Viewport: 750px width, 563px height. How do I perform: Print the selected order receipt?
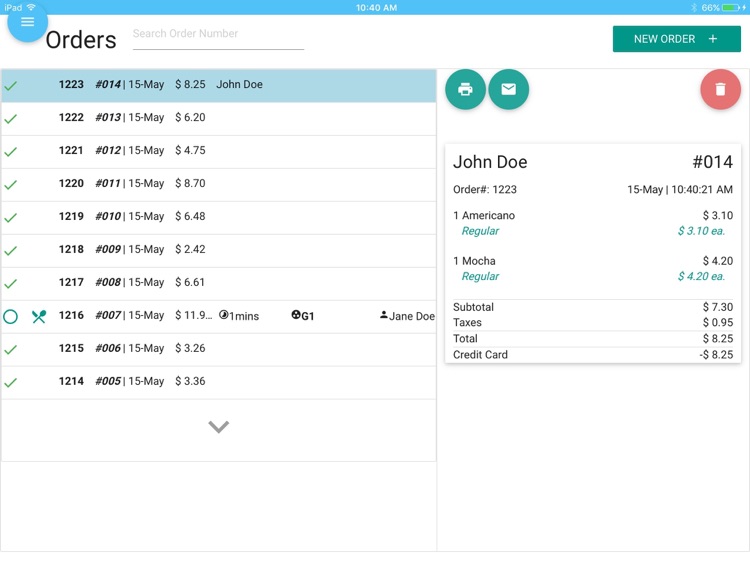[465, 89]
